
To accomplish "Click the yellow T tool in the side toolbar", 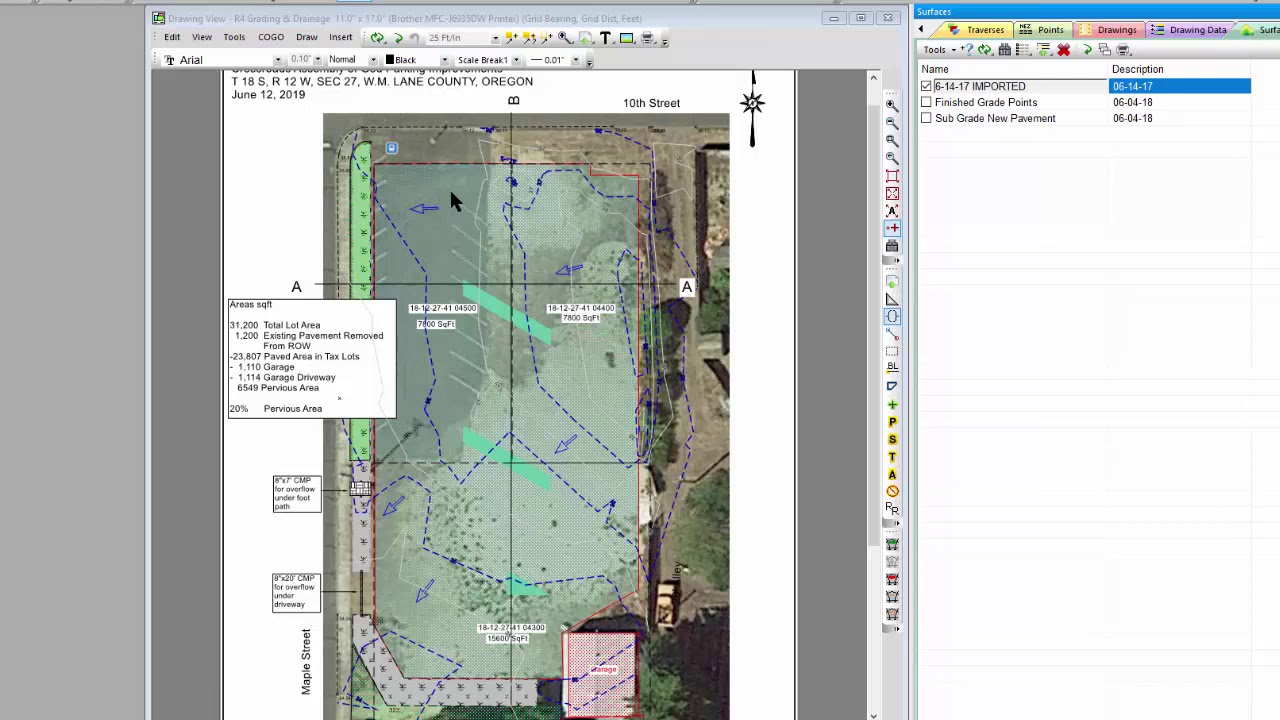I will [892, 457].
